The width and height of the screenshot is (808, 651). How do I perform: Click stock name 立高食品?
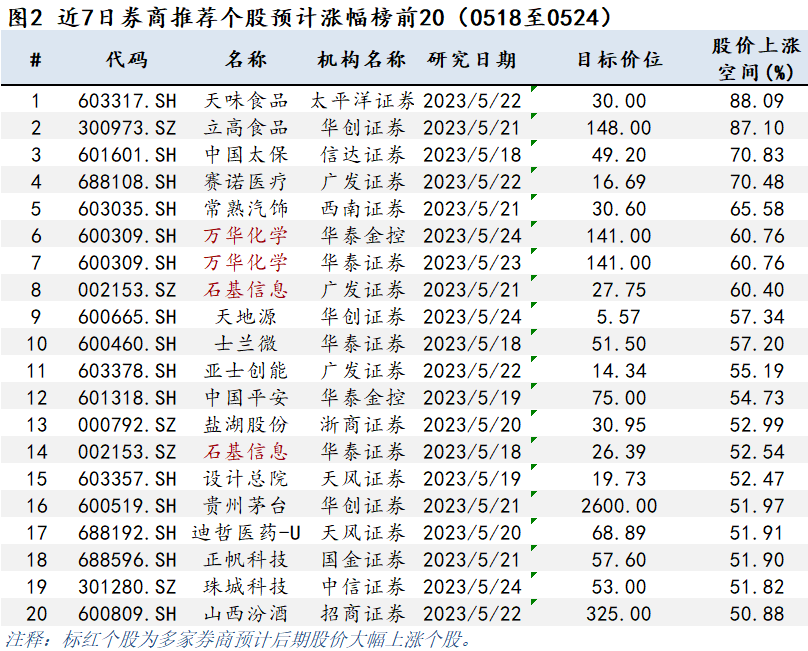tap(246, 128)
